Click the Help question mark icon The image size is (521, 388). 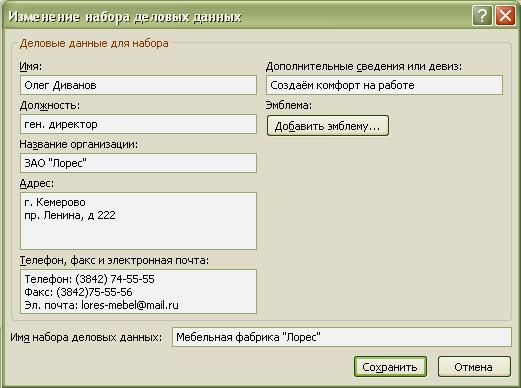click(482, 16)
